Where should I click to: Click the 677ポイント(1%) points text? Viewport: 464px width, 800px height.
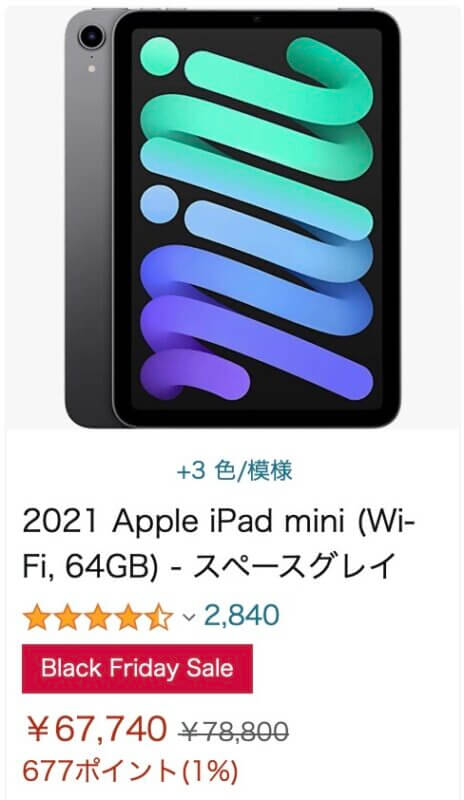tap(130, 771)
